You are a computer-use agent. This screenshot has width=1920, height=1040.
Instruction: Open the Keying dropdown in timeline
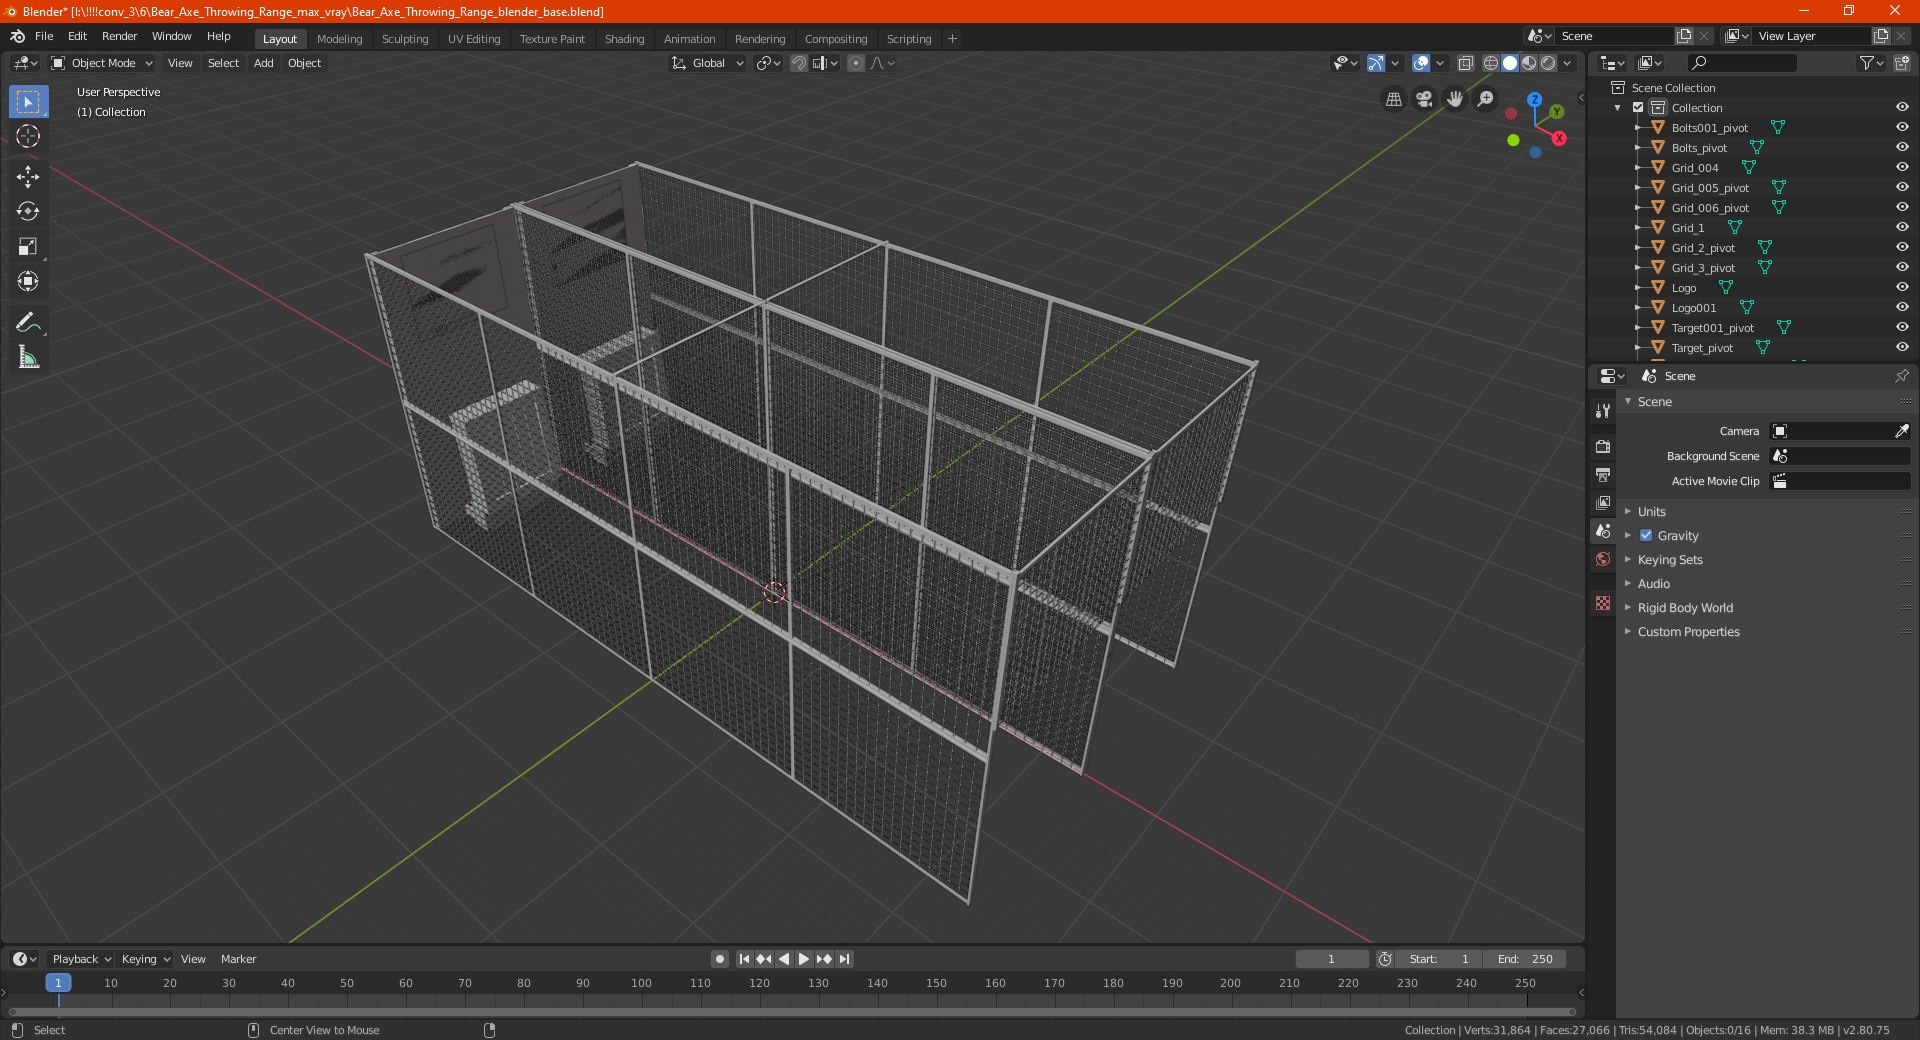145,959
